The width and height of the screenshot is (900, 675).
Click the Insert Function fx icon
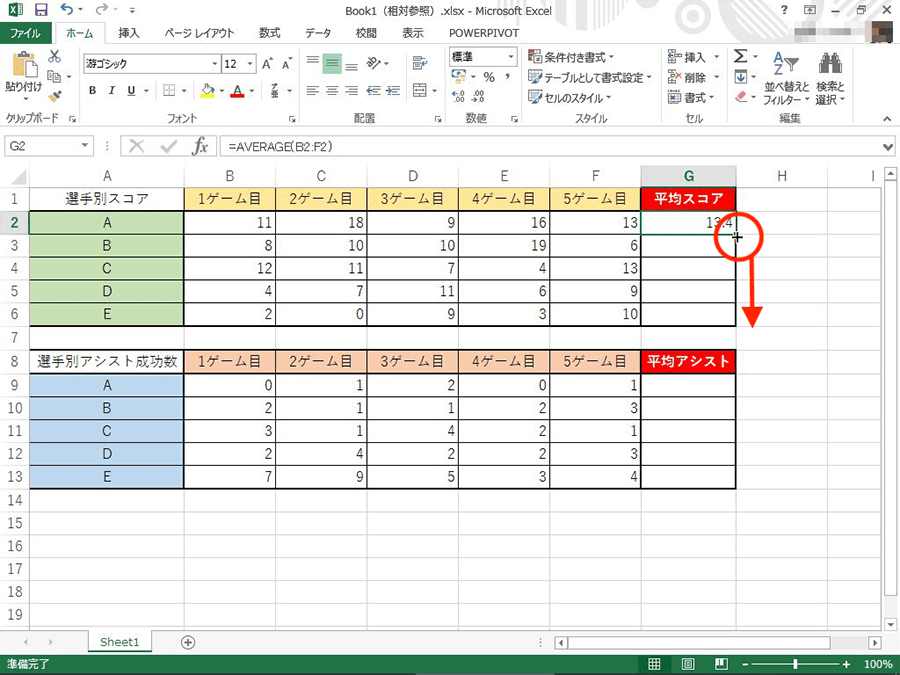(x=200, y=146)
